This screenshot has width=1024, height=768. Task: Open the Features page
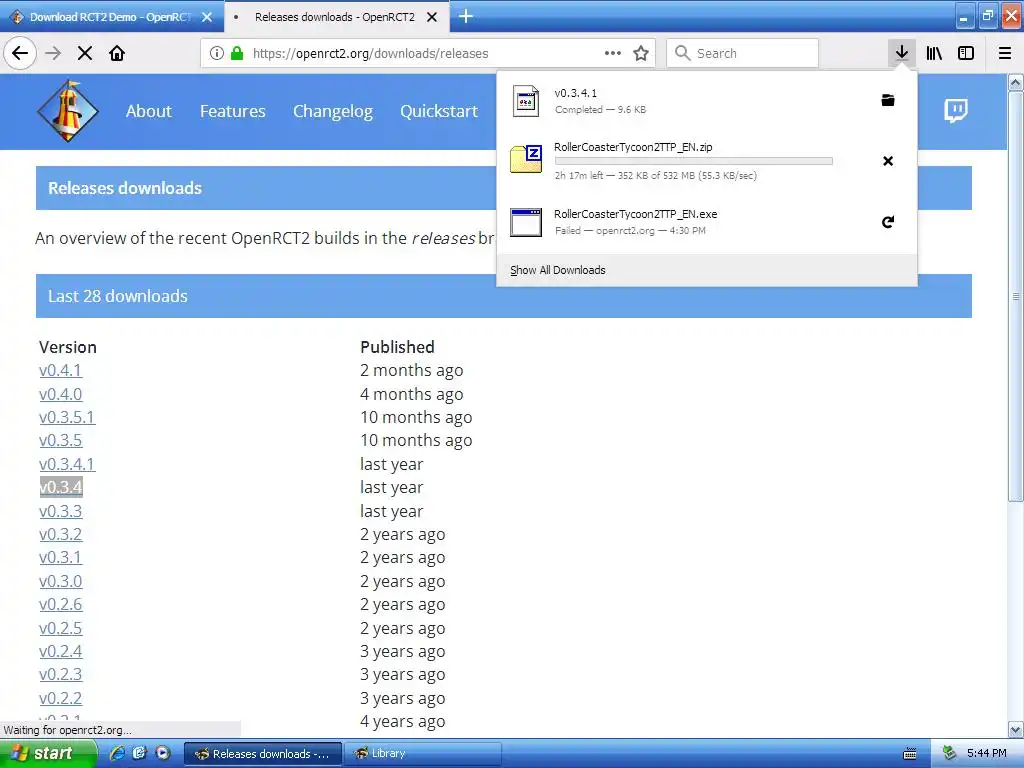pos(232,111)
